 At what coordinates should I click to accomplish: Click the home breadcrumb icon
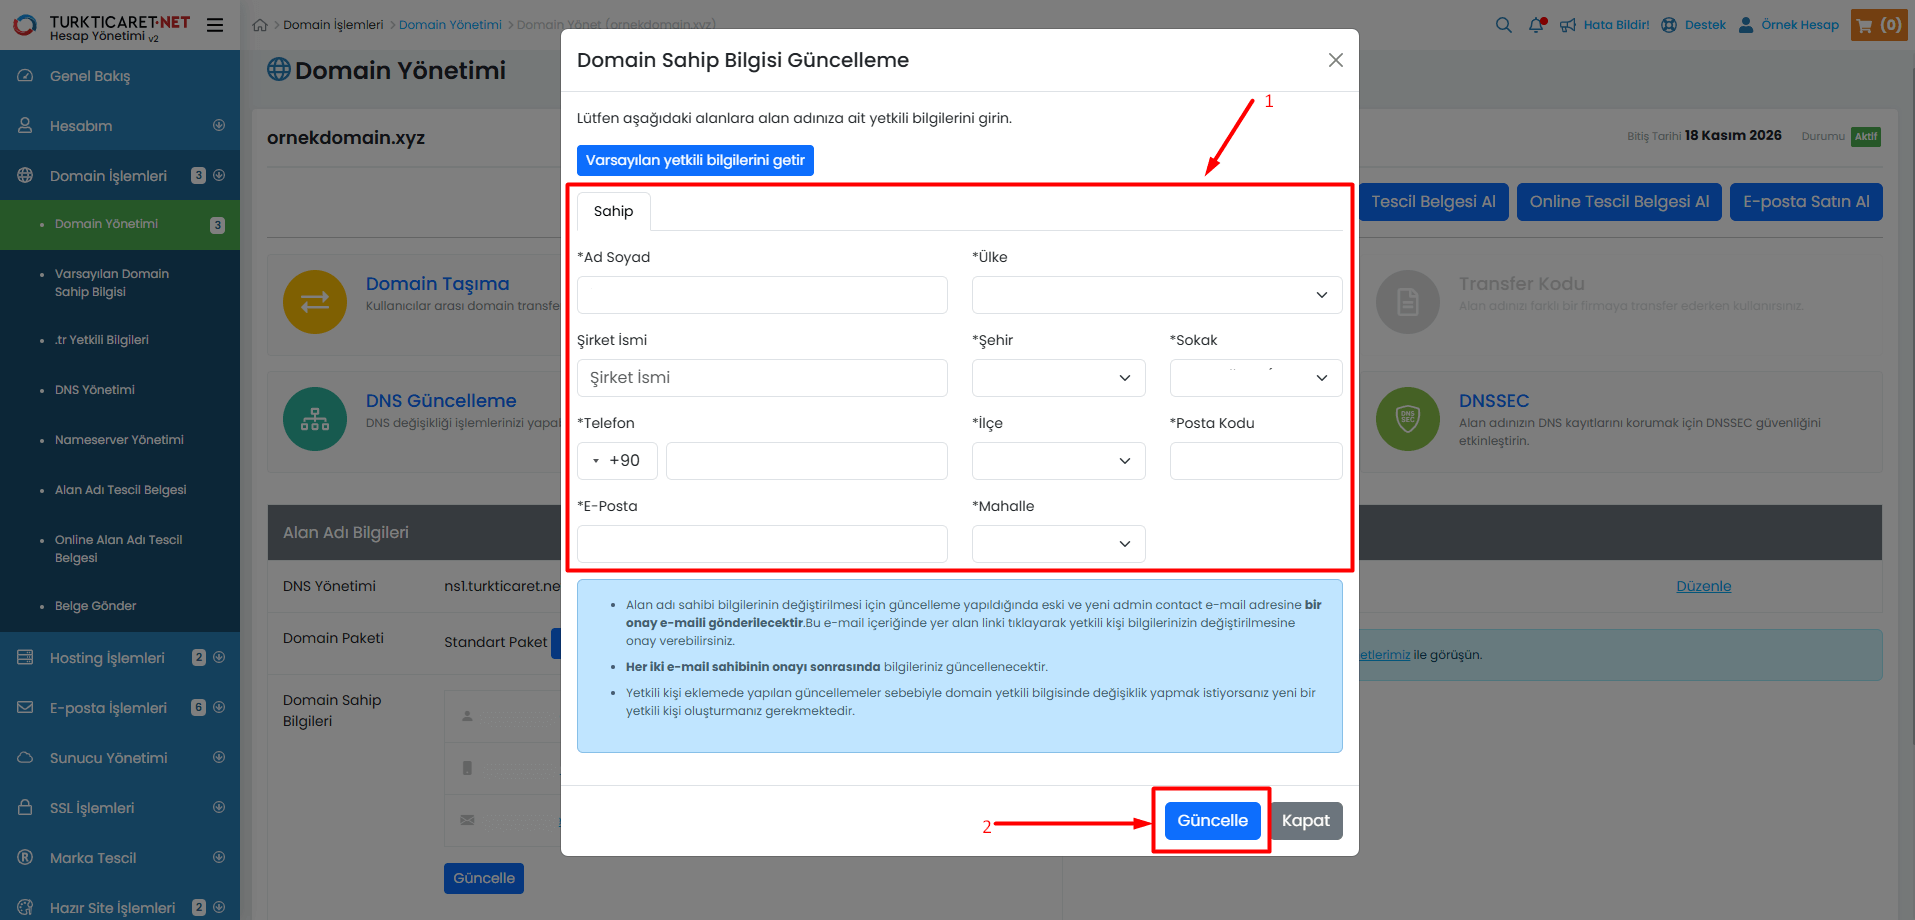(x=260, y=25)
